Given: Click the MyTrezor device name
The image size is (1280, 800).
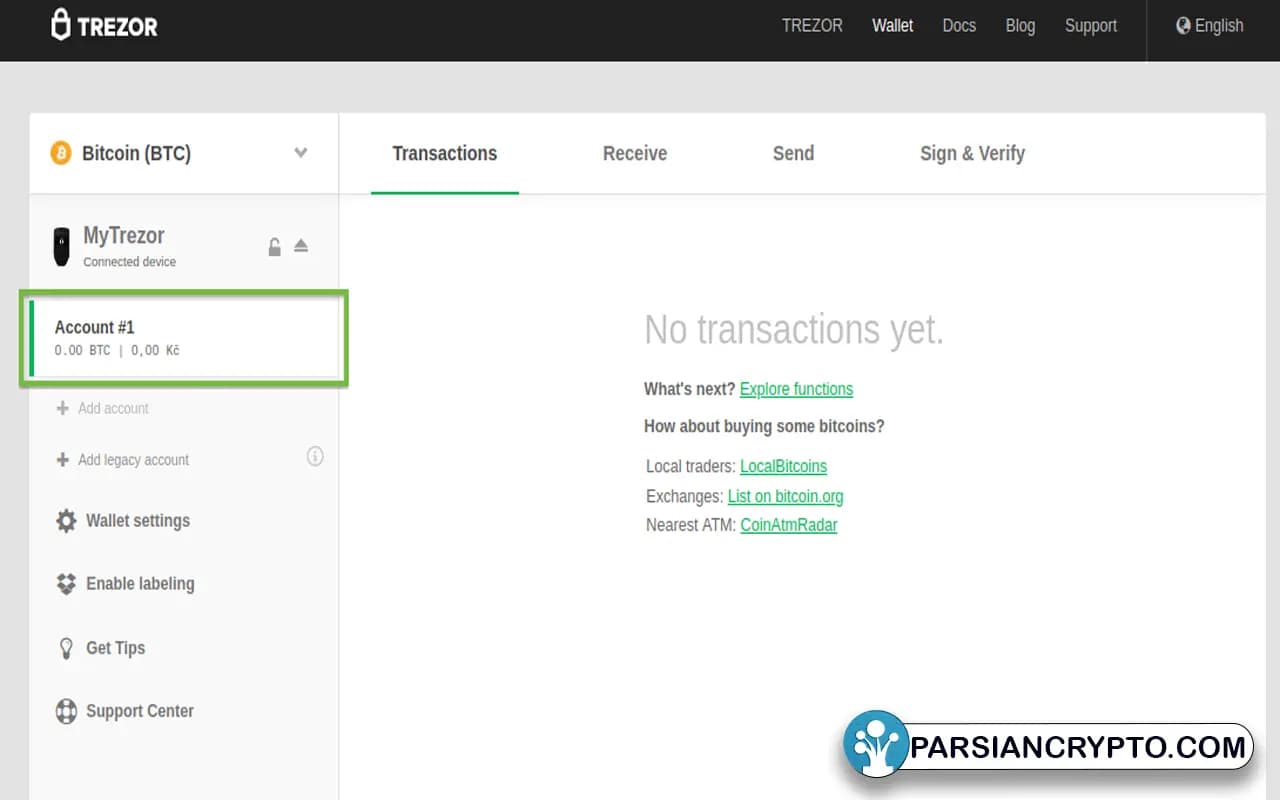Looking at the screenshot, I should 124,236.
